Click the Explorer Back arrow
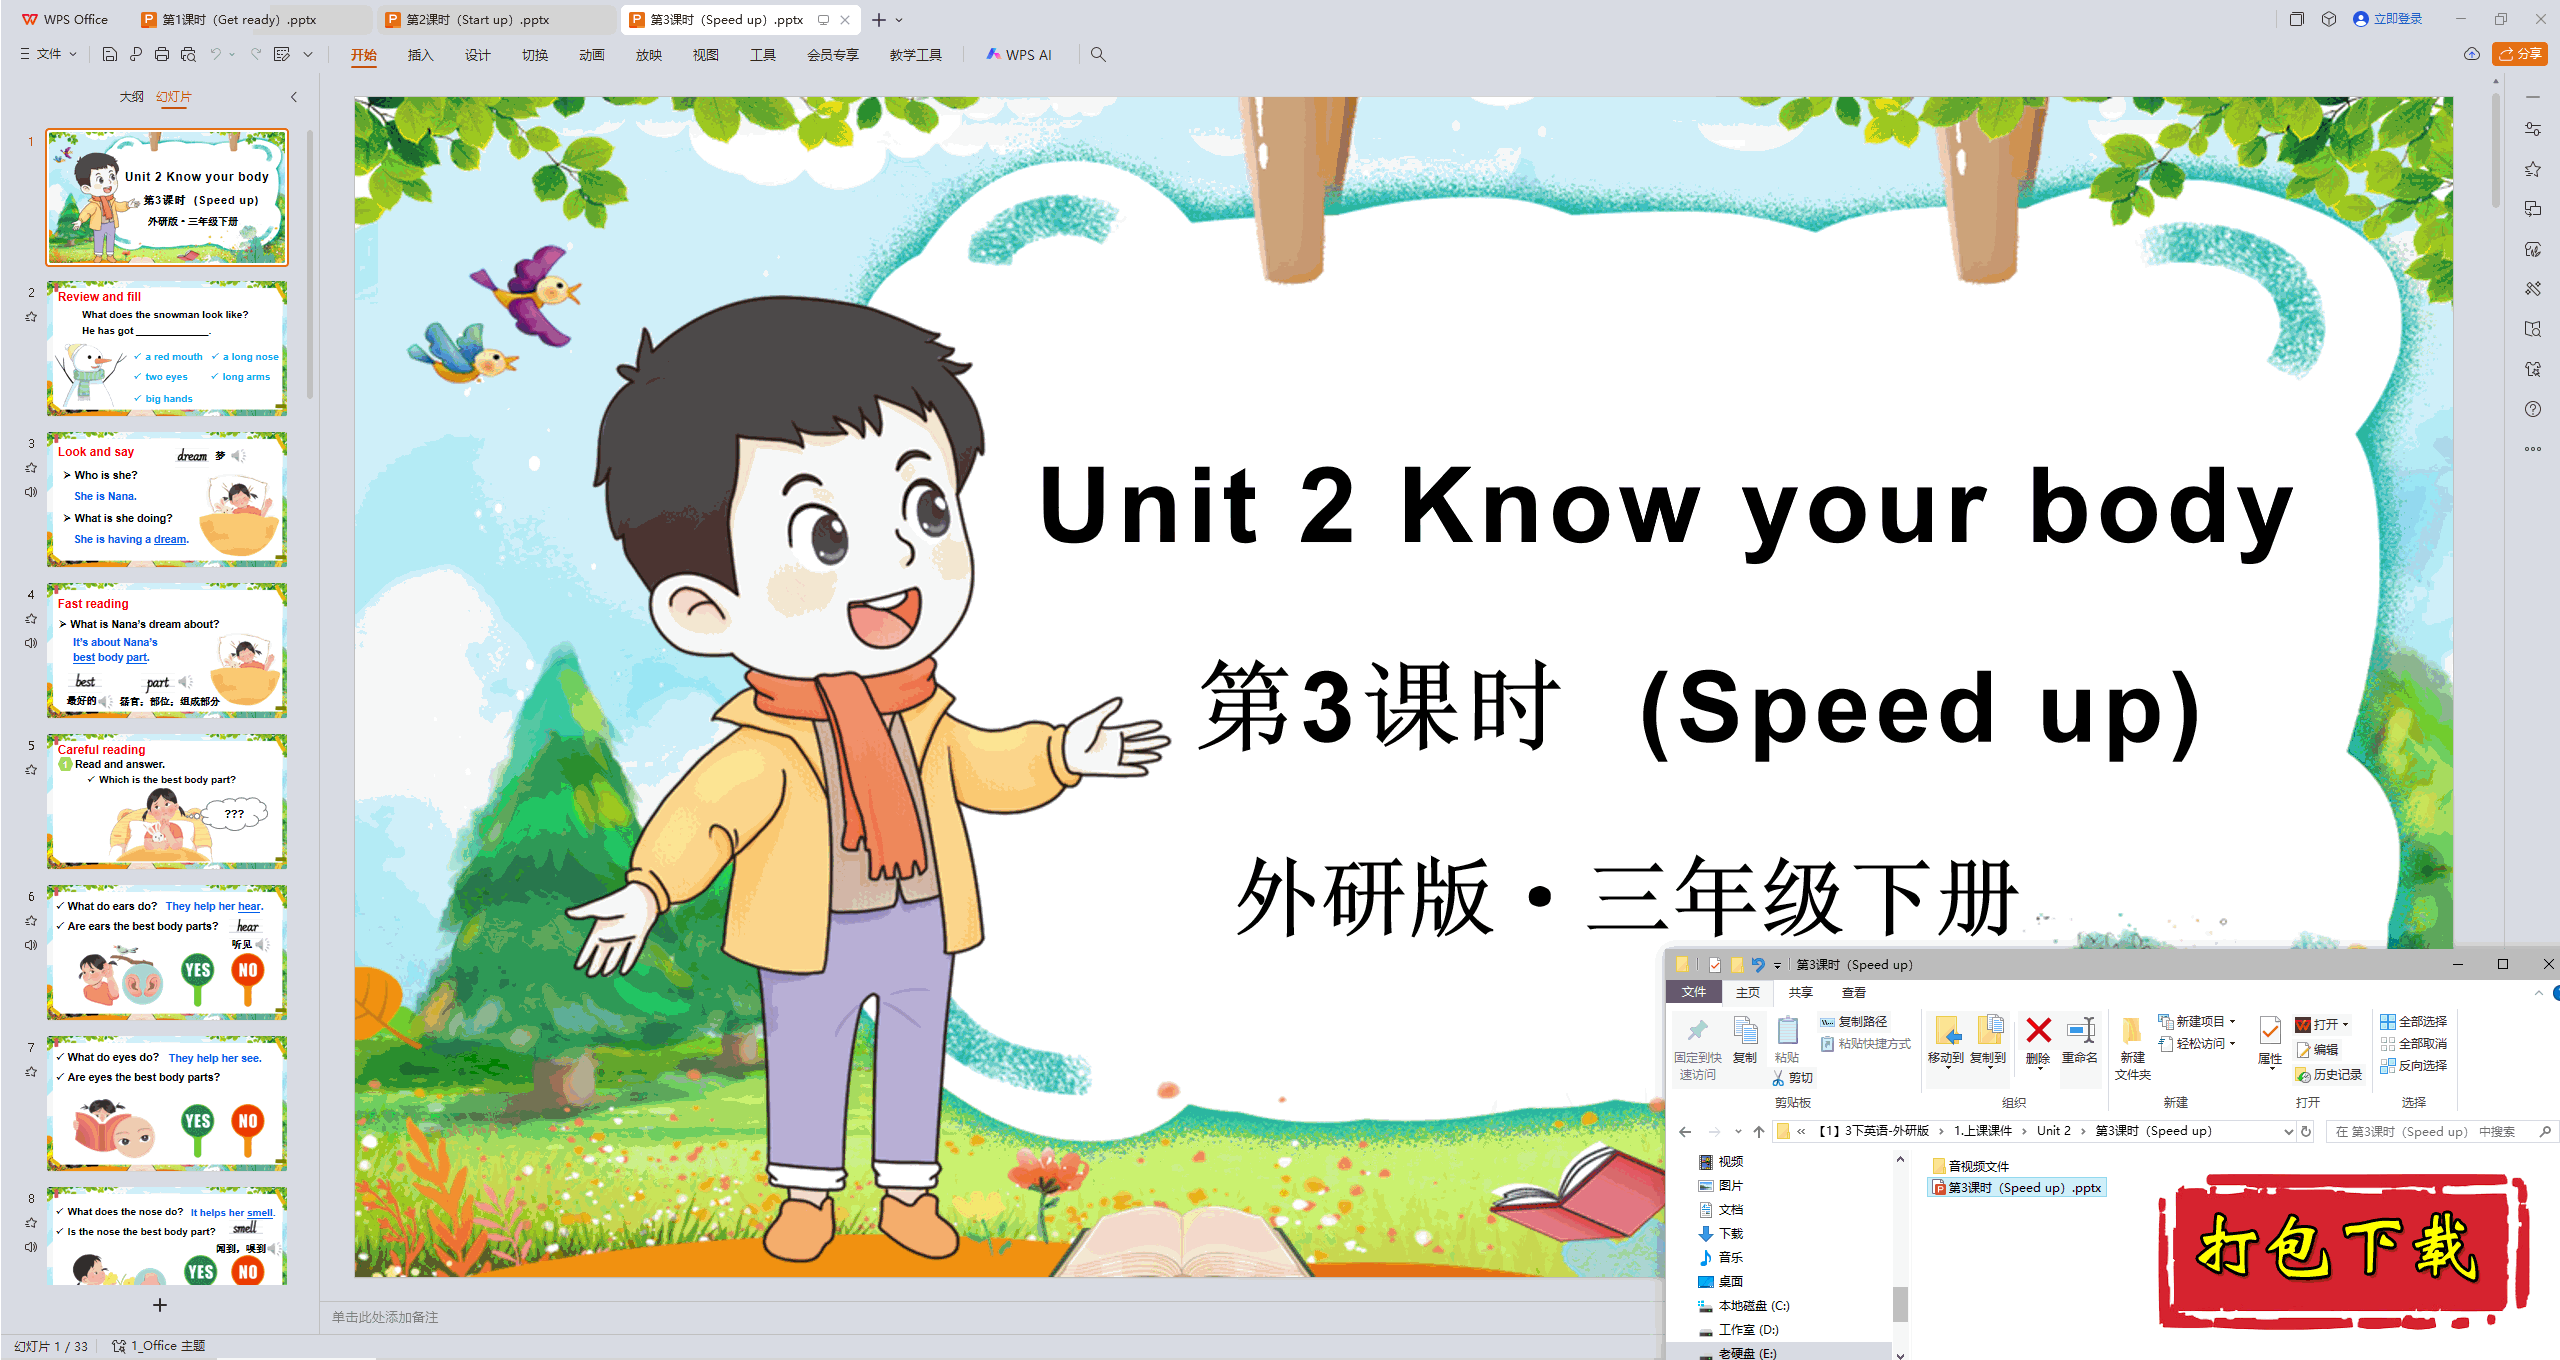 click(x=1685, y=1131)
